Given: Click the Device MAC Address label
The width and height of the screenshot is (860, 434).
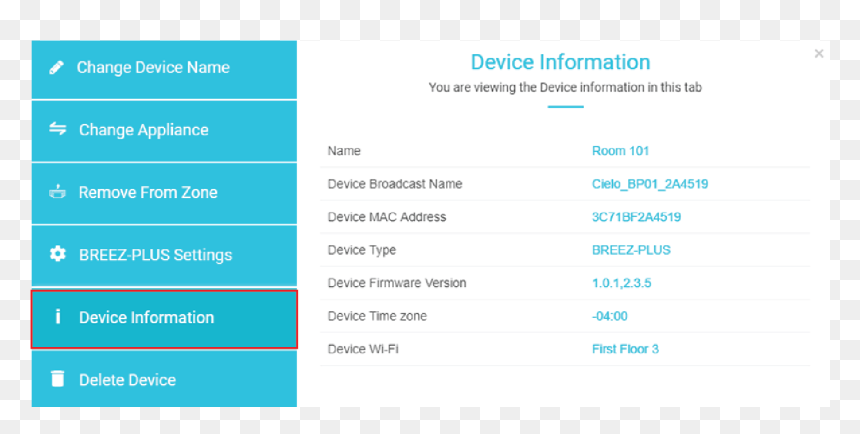Looking at the screenshot, I should [x=387, y=217].
